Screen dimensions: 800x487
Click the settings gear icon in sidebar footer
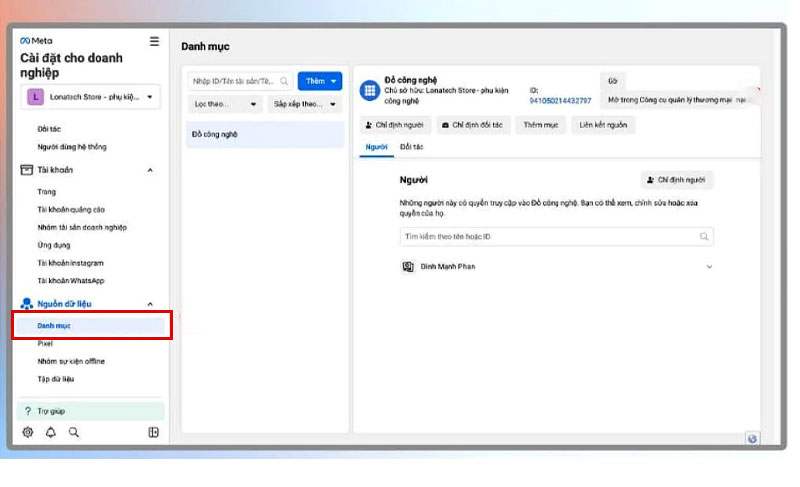coord(28,432)
